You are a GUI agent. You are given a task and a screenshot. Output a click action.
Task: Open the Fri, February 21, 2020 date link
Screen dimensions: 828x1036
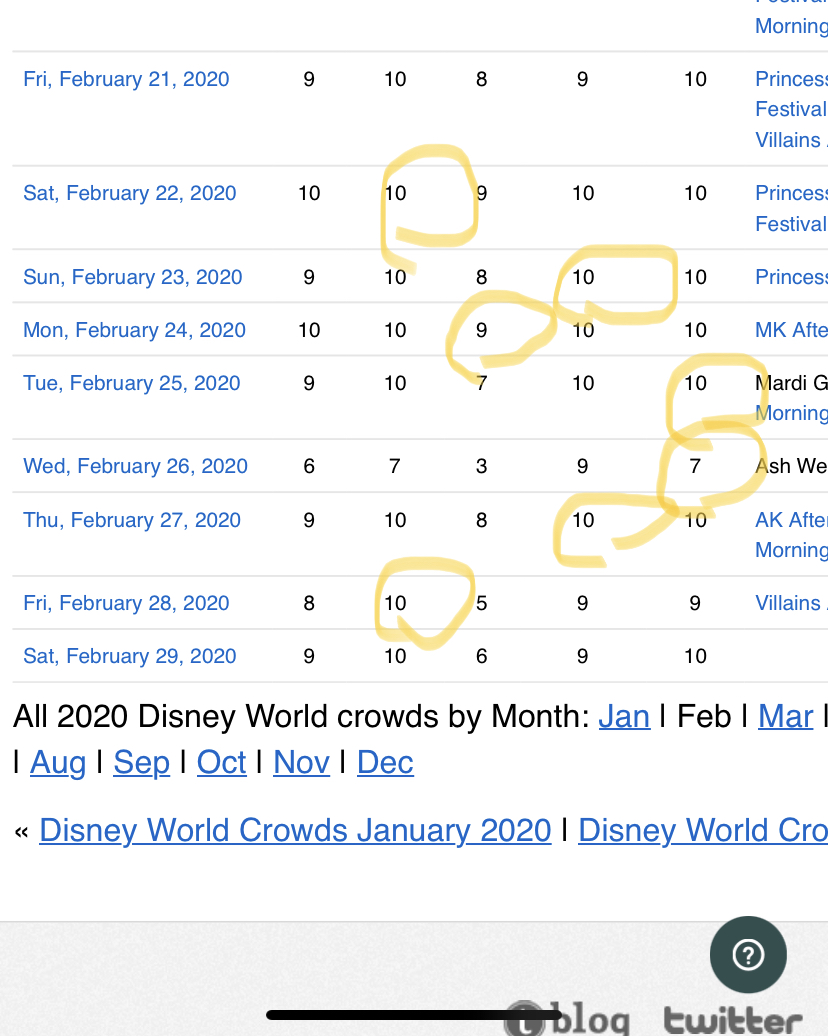pyautogui.click(x=126, y=79)
